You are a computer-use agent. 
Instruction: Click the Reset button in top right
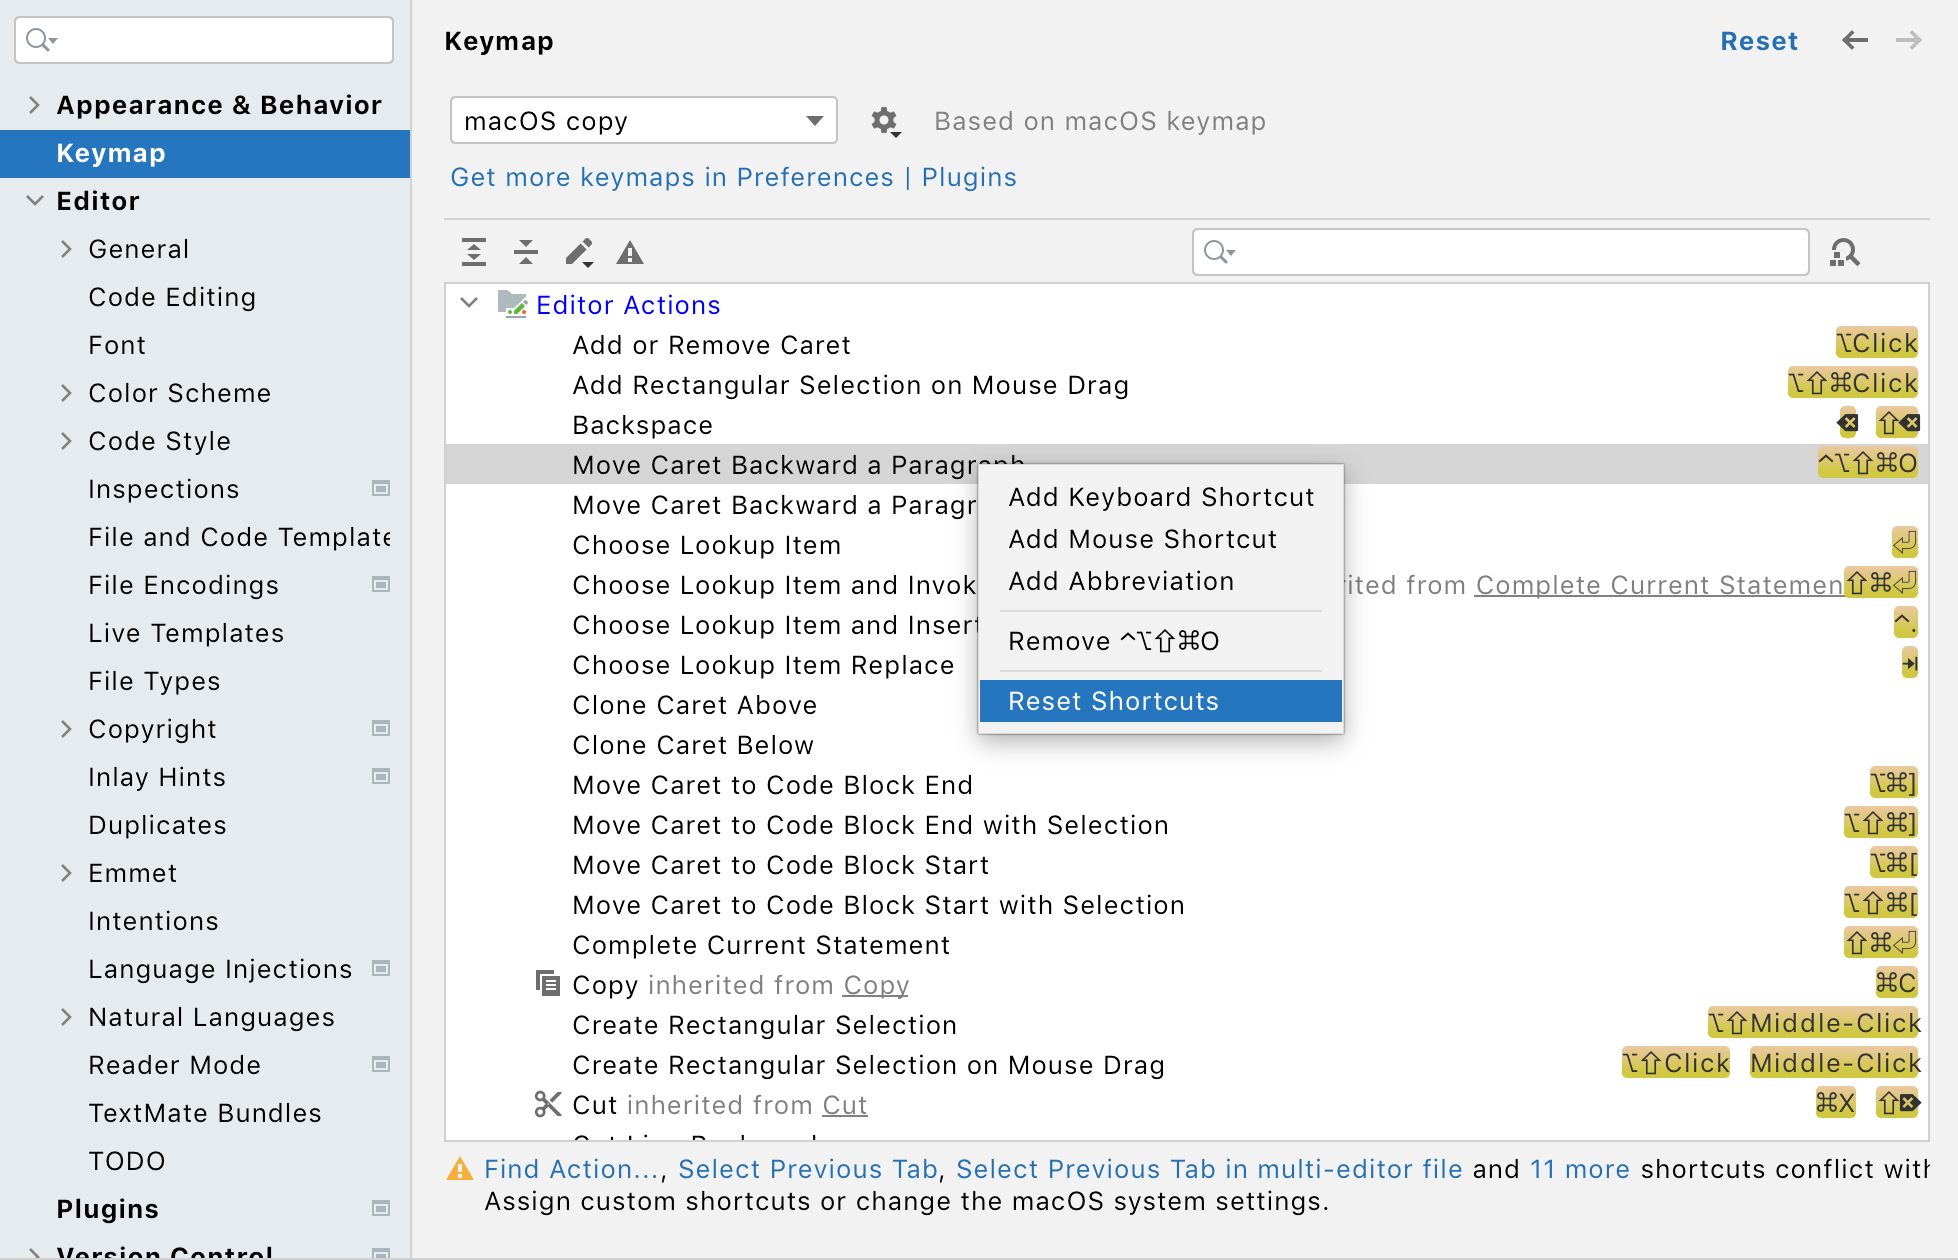coord(1758,41)
